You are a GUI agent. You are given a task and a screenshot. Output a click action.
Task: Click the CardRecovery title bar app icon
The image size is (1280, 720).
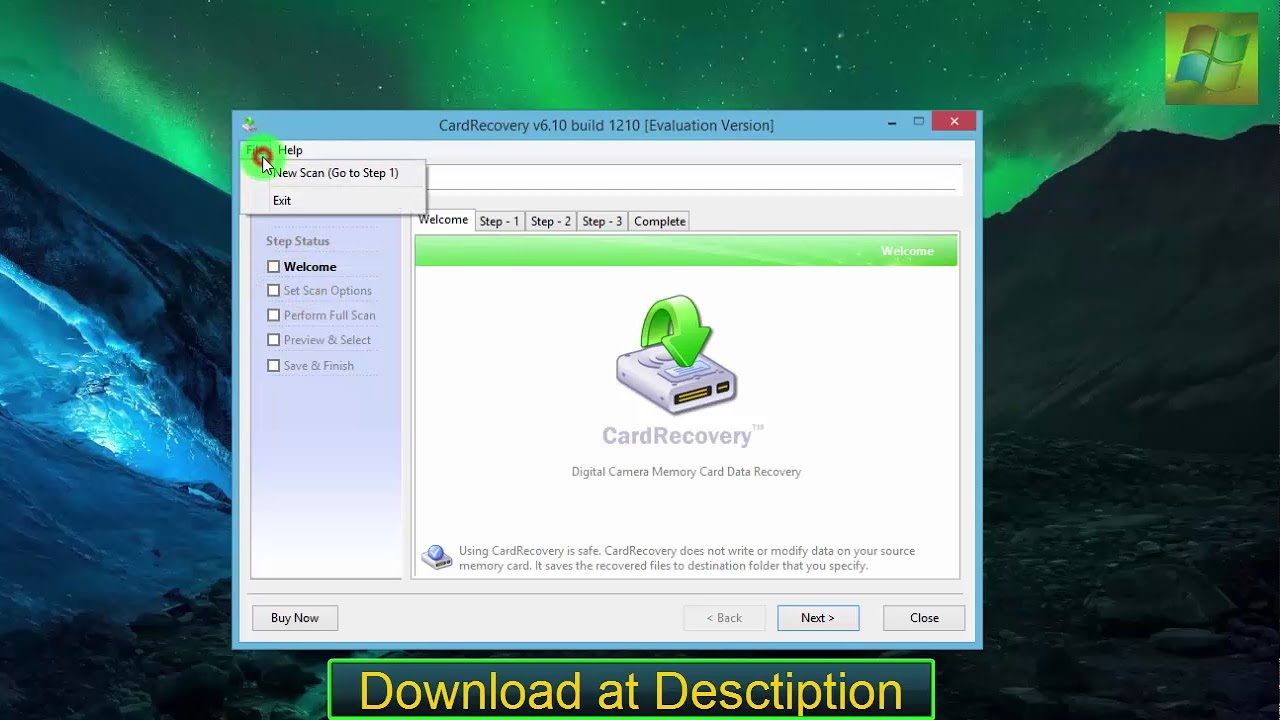tap(249, 124)
